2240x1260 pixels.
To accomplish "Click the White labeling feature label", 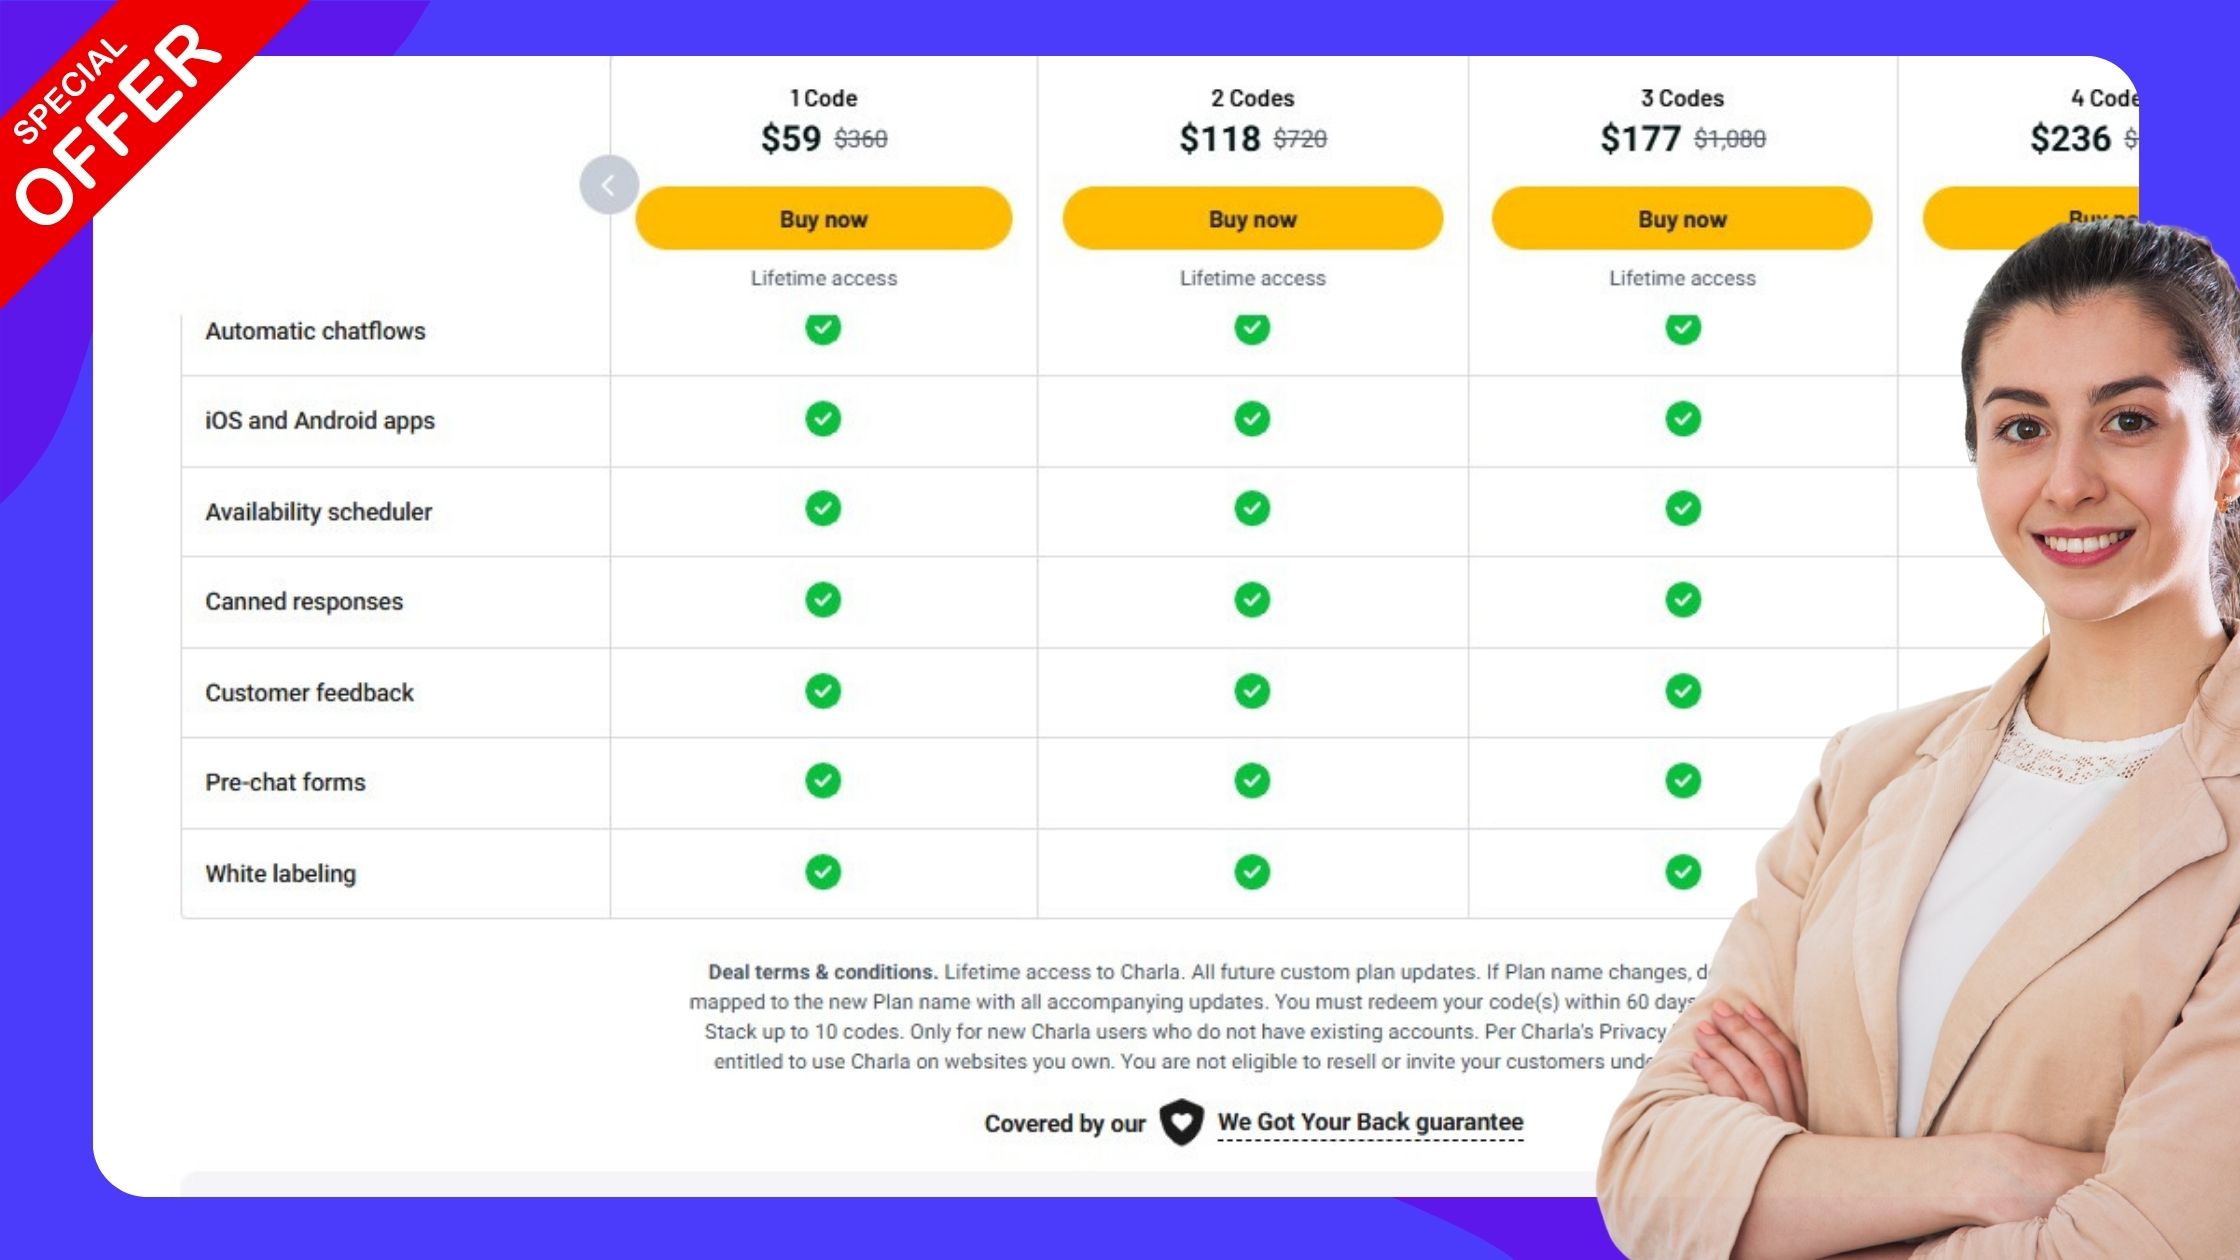I will pyautogui.click(x=280, y=873).
